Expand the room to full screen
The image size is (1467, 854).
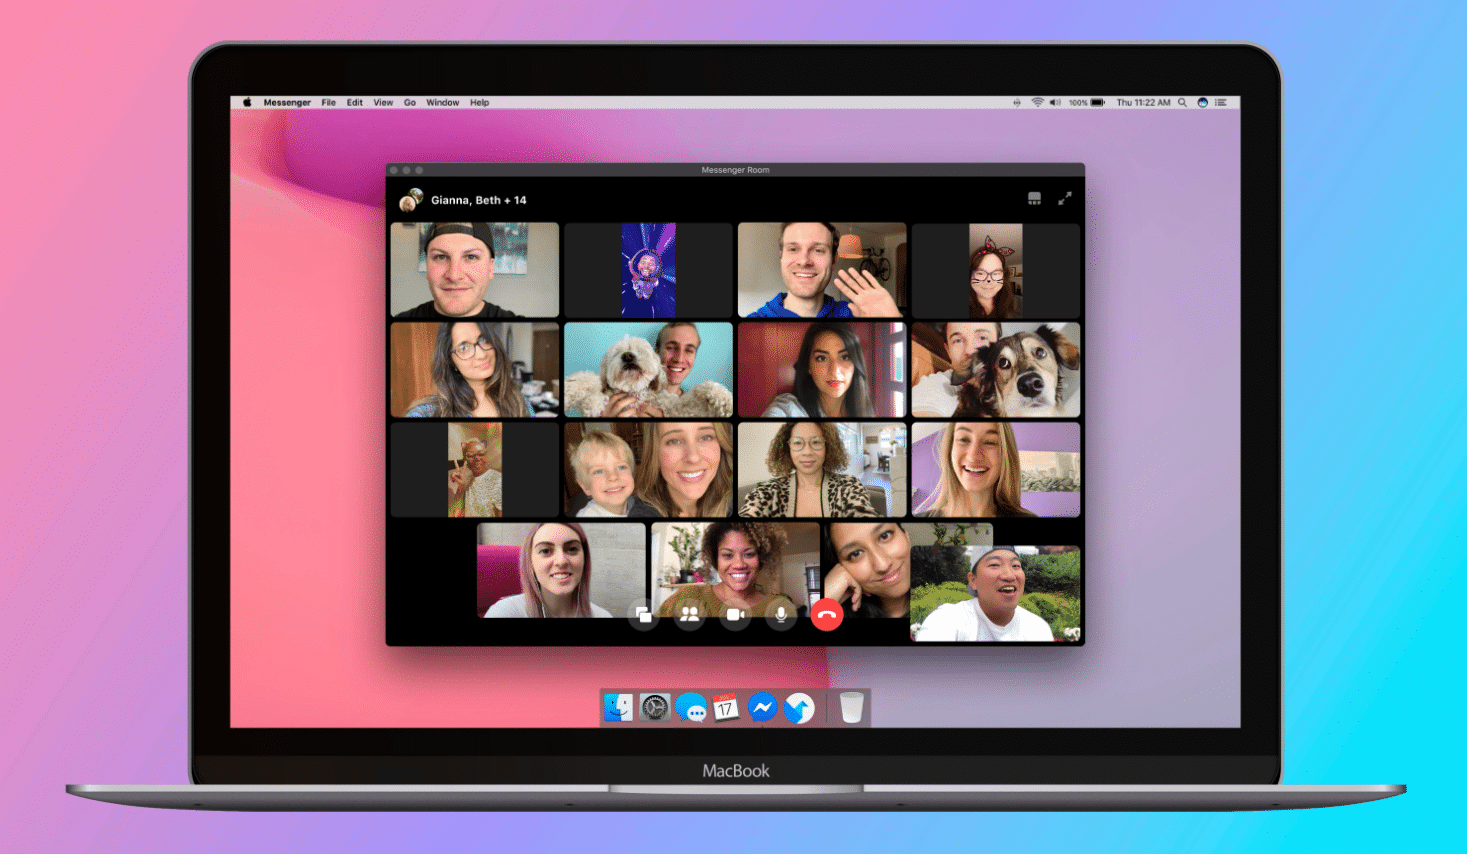(x=1065, y=199)
